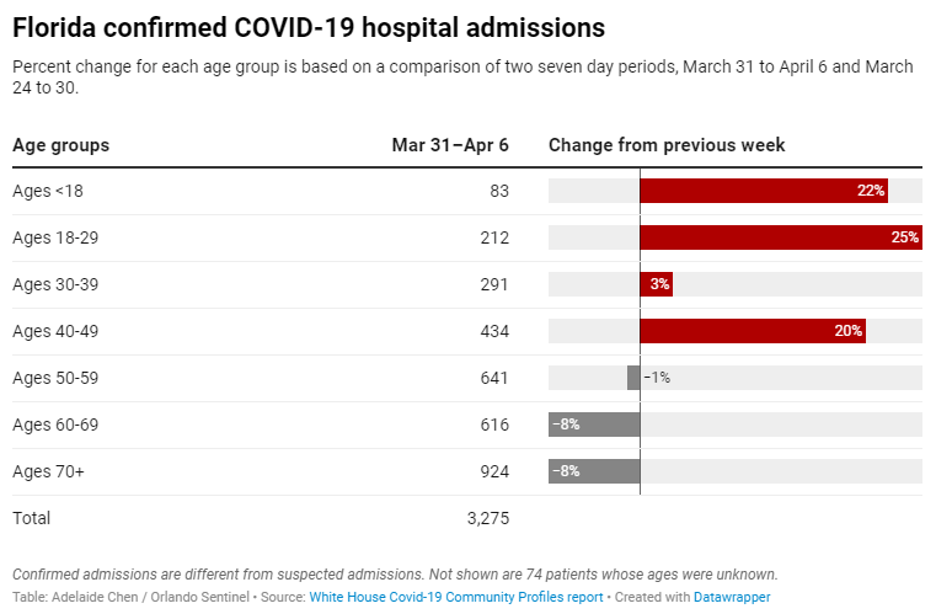This screenshot has height=614, width=936.
Task: Click the Age groups column header
Action: 61,145
